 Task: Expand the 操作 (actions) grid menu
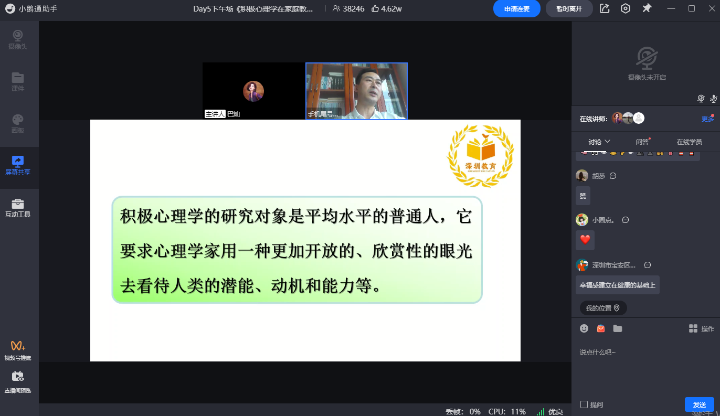click(x=700, y=328)
